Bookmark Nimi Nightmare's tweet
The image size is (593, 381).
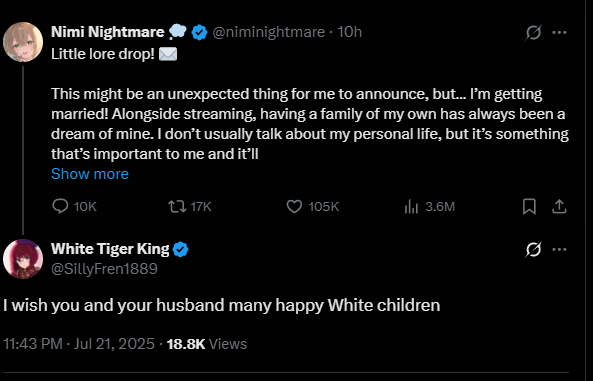529,207
